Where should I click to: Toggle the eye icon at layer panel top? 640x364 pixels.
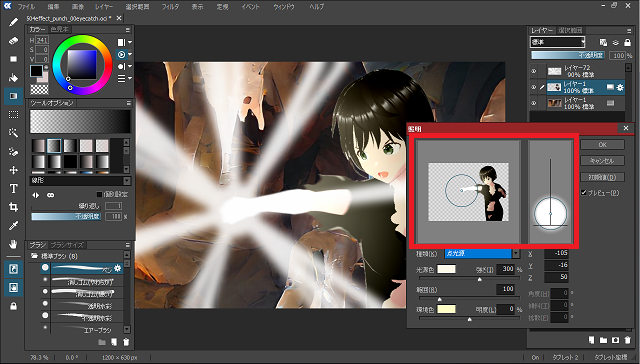[x=615, y=42]
